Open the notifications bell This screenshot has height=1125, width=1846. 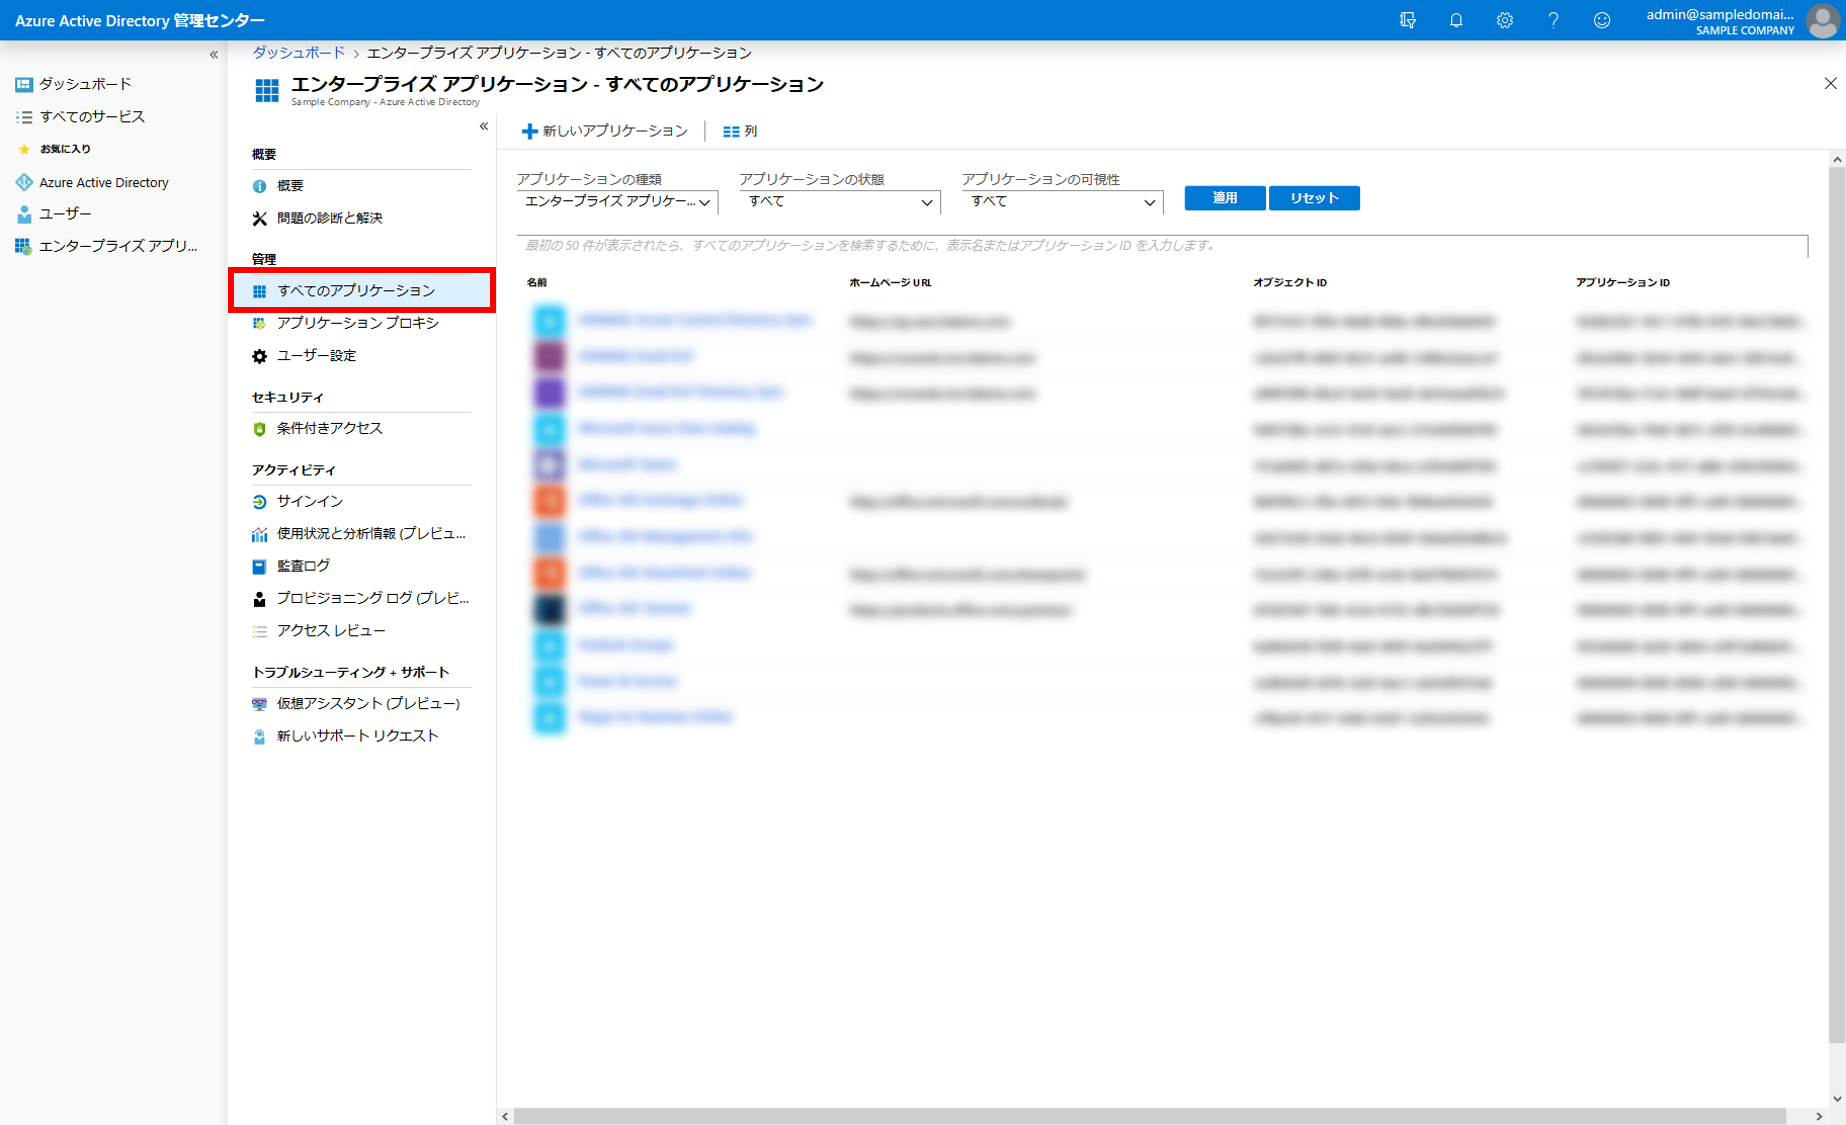pos(1456,20)
